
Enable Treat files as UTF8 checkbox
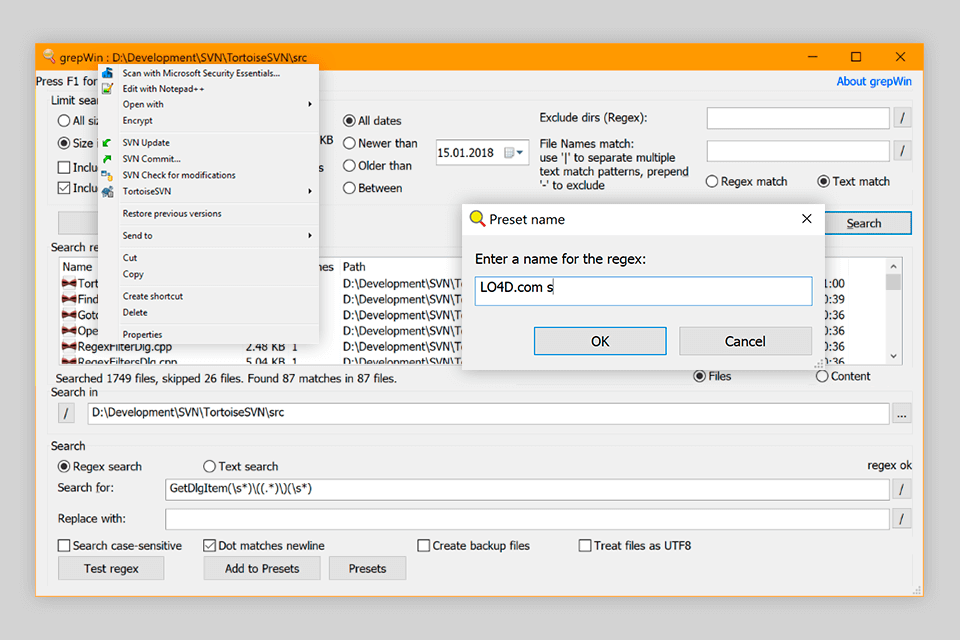pyautogui.click(x=585, y=546)
